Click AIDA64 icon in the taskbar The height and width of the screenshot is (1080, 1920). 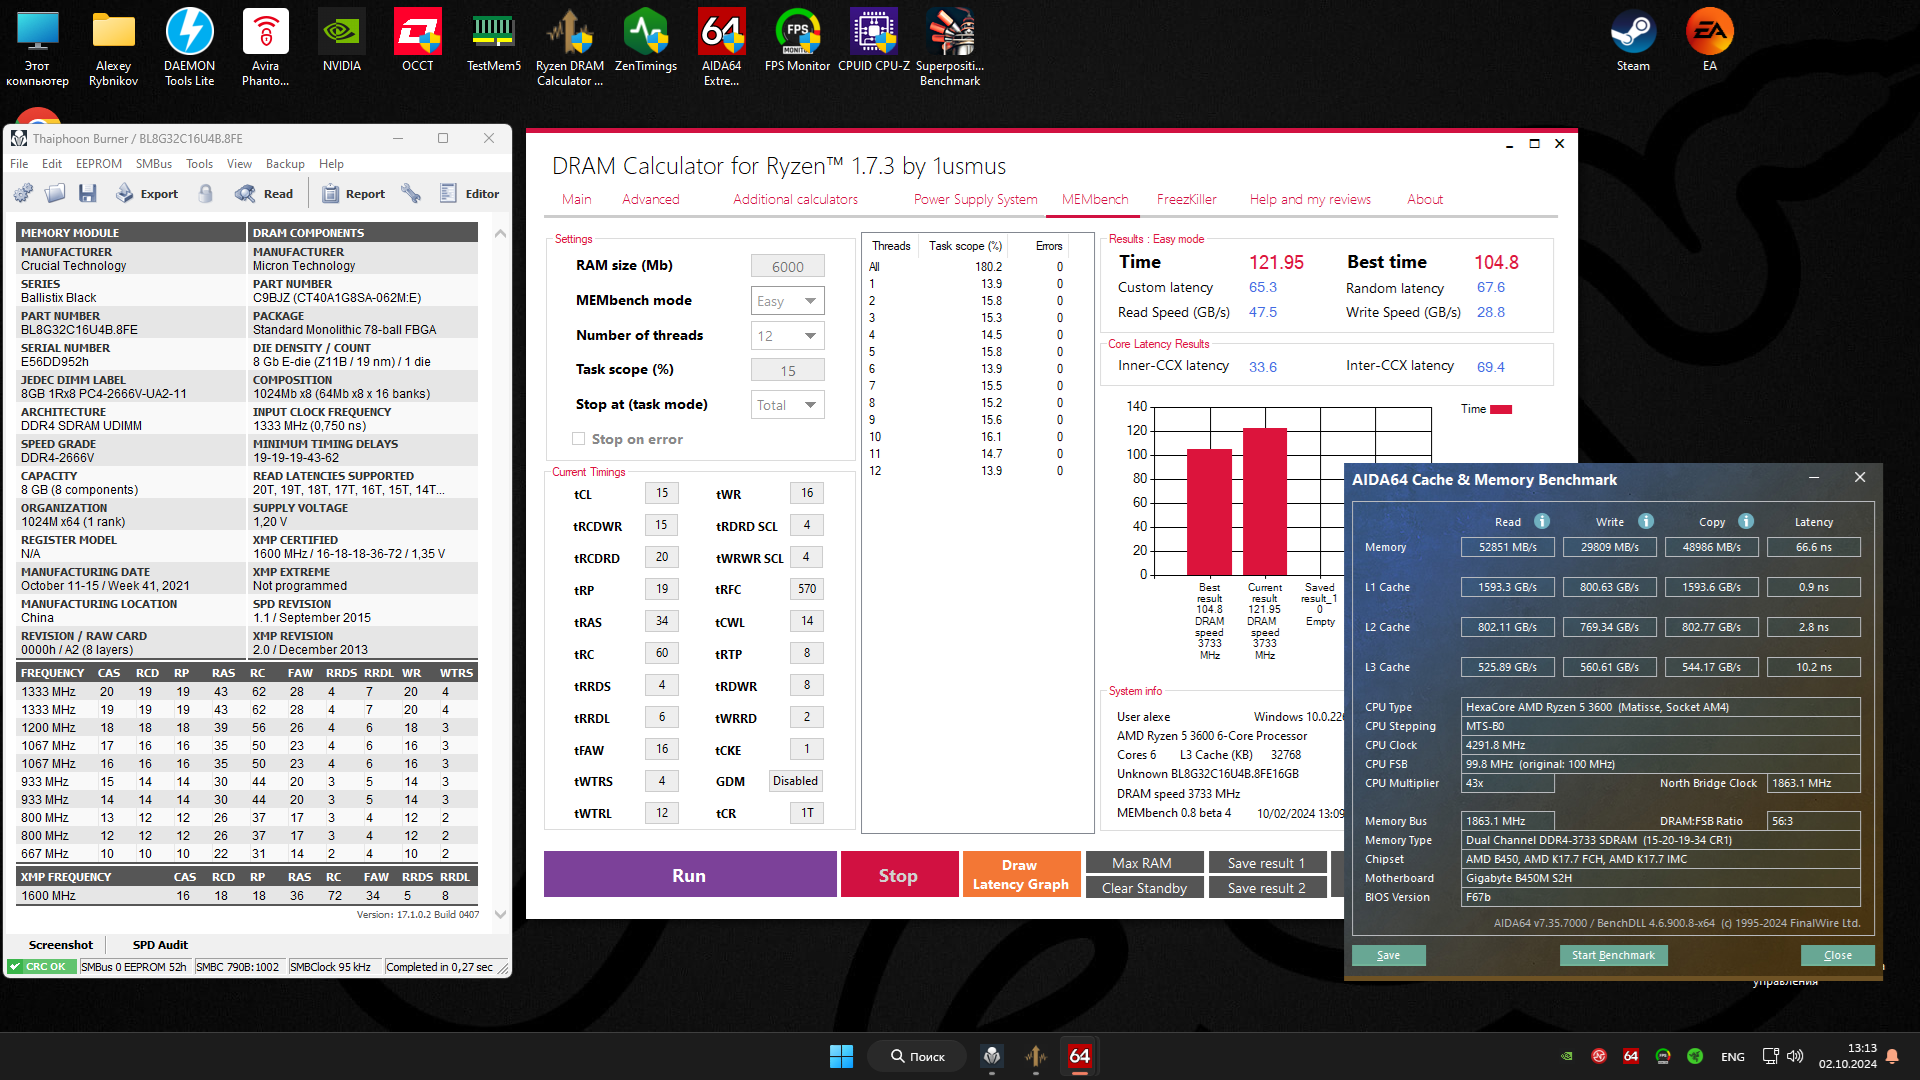pos(1080,1056)
